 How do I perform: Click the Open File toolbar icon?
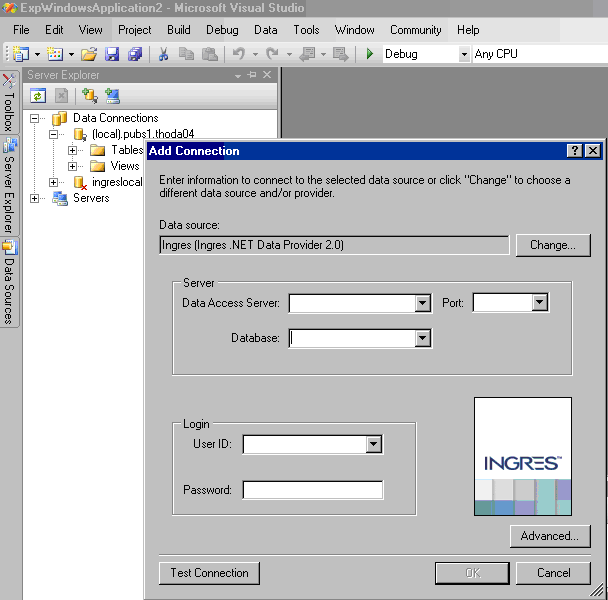(x=89, y=54)
